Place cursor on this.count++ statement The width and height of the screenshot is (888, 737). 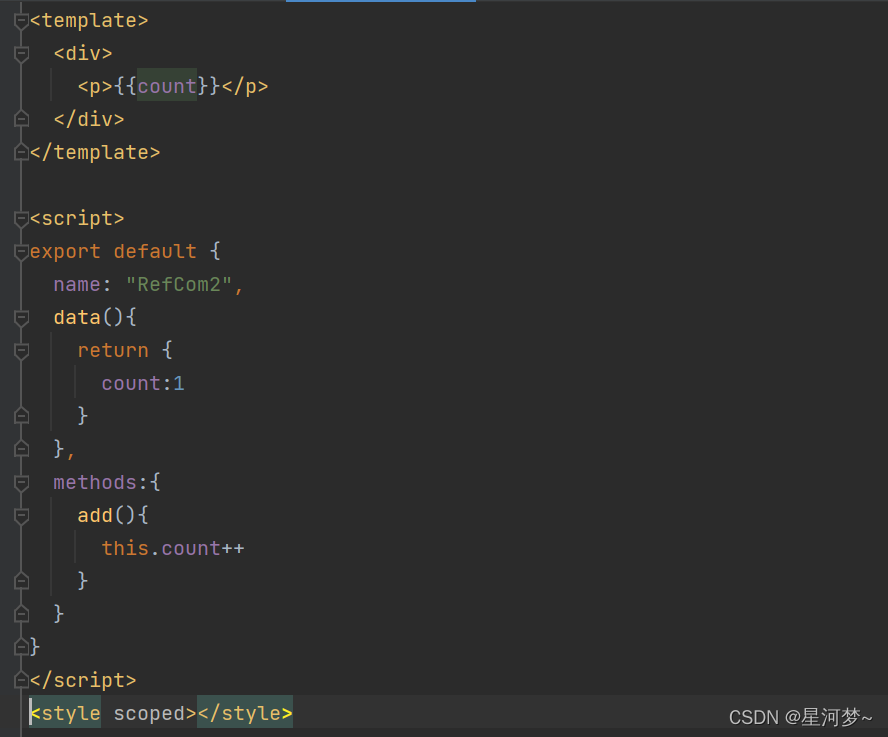[172, 549]
